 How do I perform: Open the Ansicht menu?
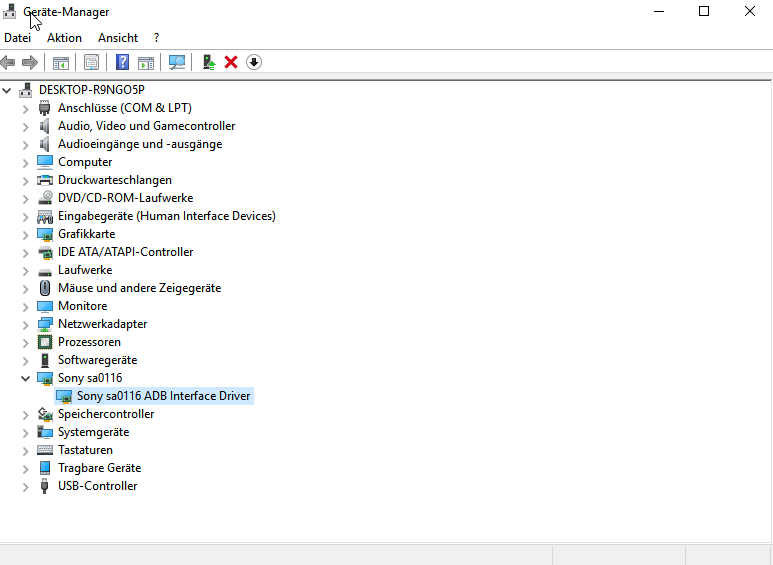pyautogui.click(x=118, y=38)
